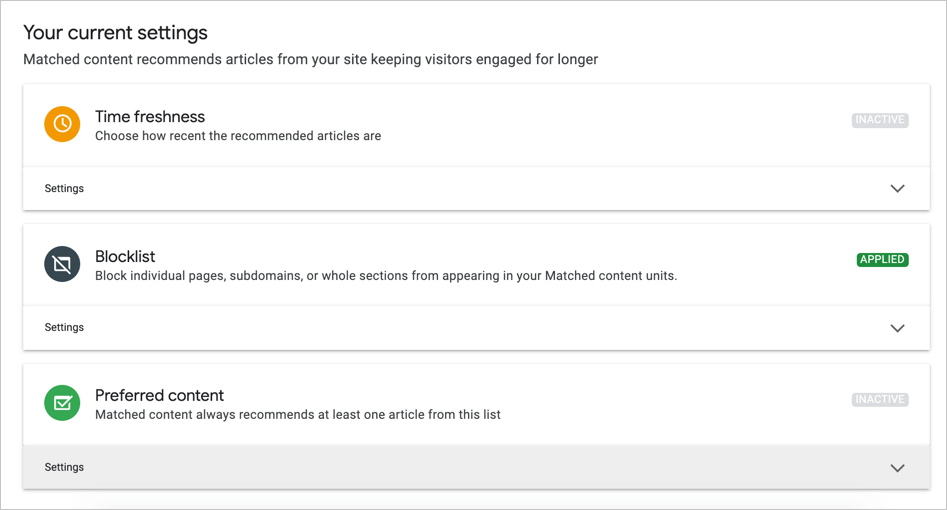Click 'Choose how recent' description text

(x=238, y=136)
